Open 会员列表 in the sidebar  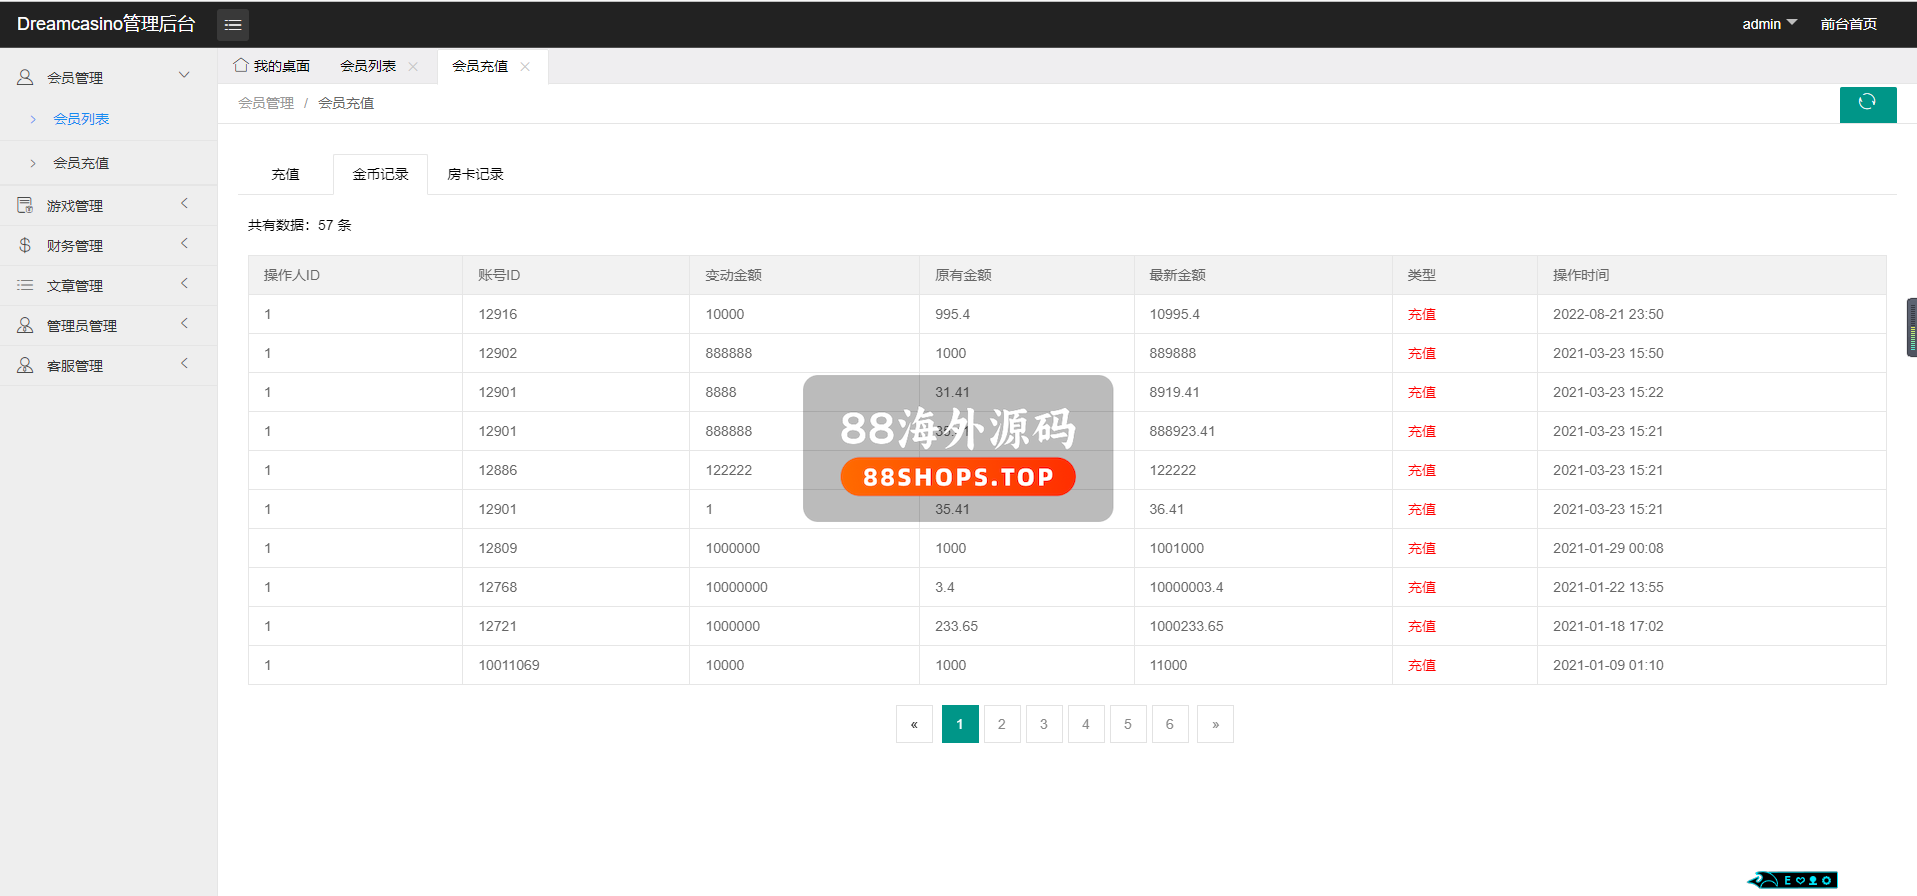(81, 119)
